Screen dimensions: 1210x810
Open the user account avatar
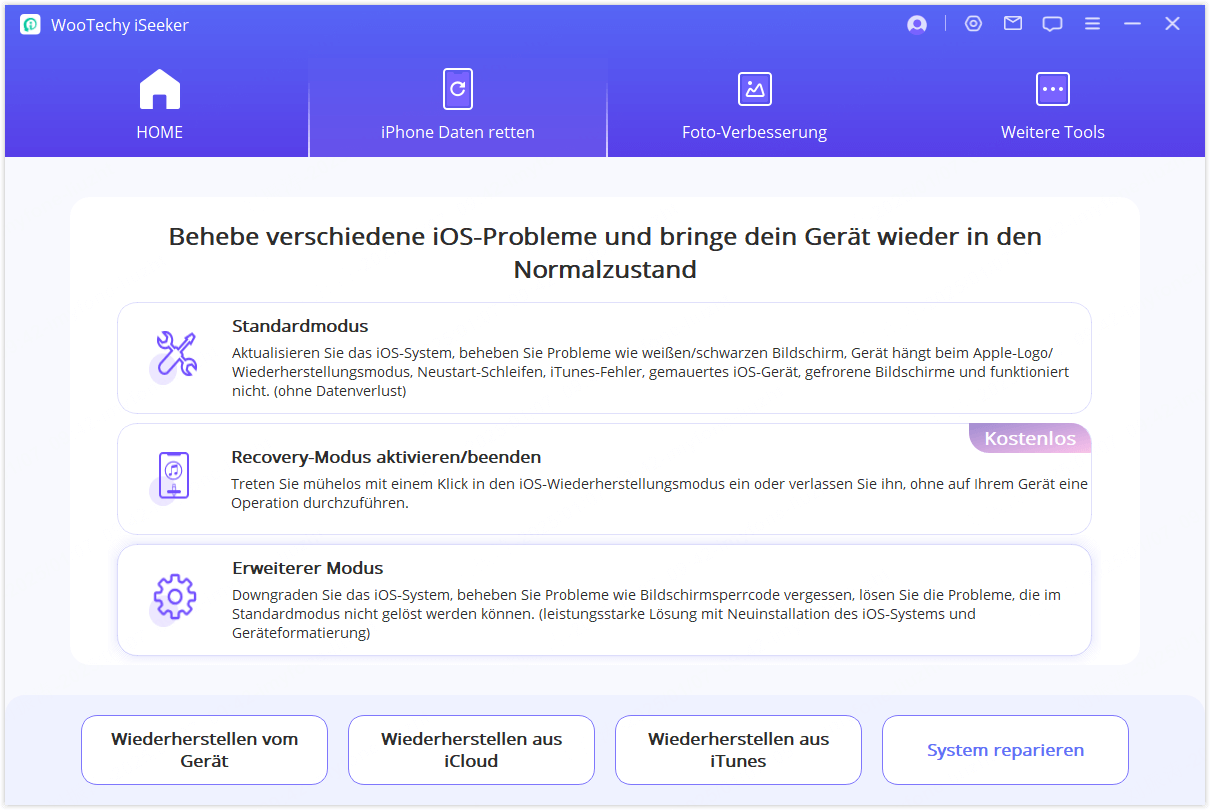[x=916, y=23]
